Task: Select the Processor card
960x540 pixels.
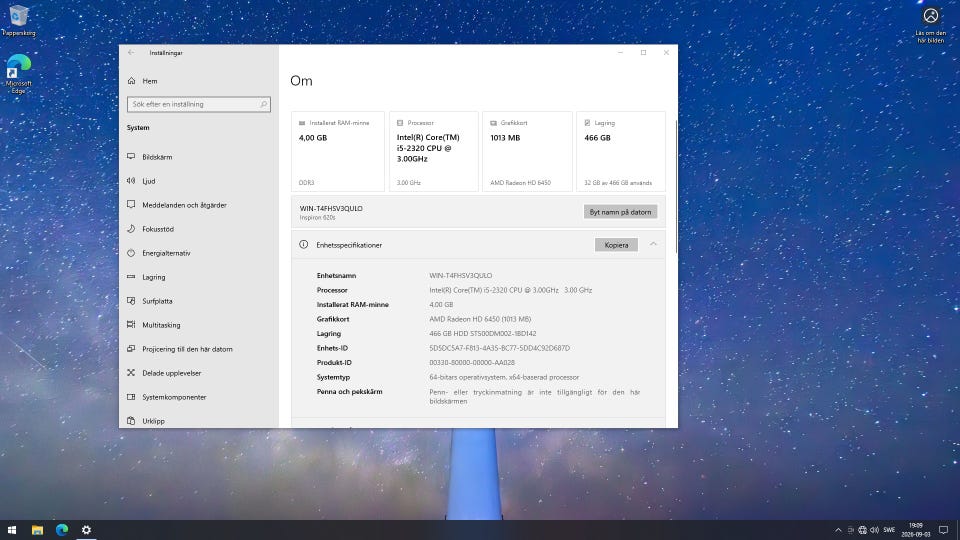Action: pyautogui.click(x=433, y=151)
